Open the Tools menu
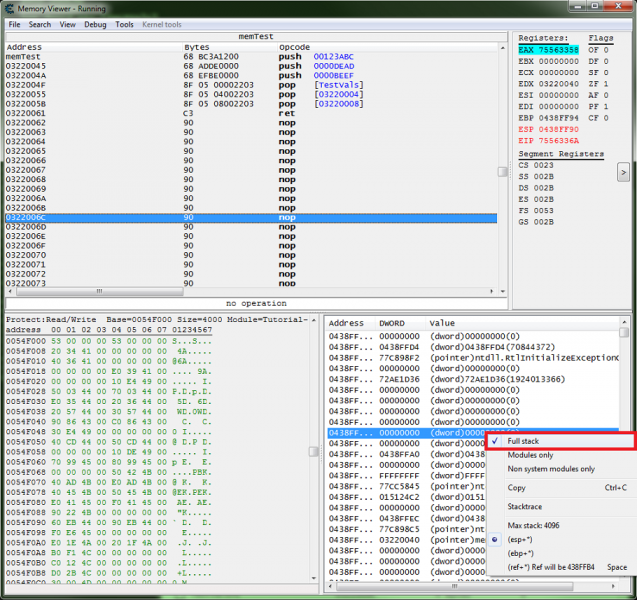Image resolution: width=637 pixels, height=600 pixels. (x=124, y=24)
